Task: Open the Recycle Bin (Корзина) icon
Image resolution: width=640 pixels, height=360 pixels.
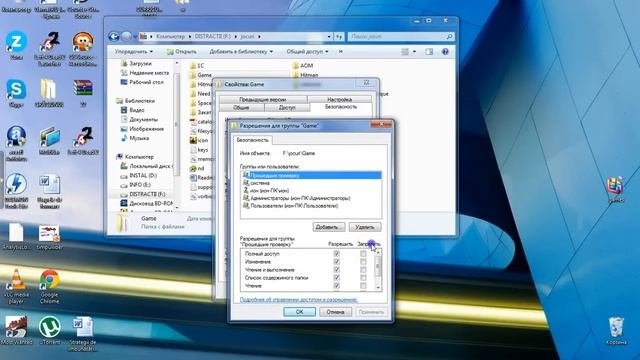Action: click(x=616, y=331)
